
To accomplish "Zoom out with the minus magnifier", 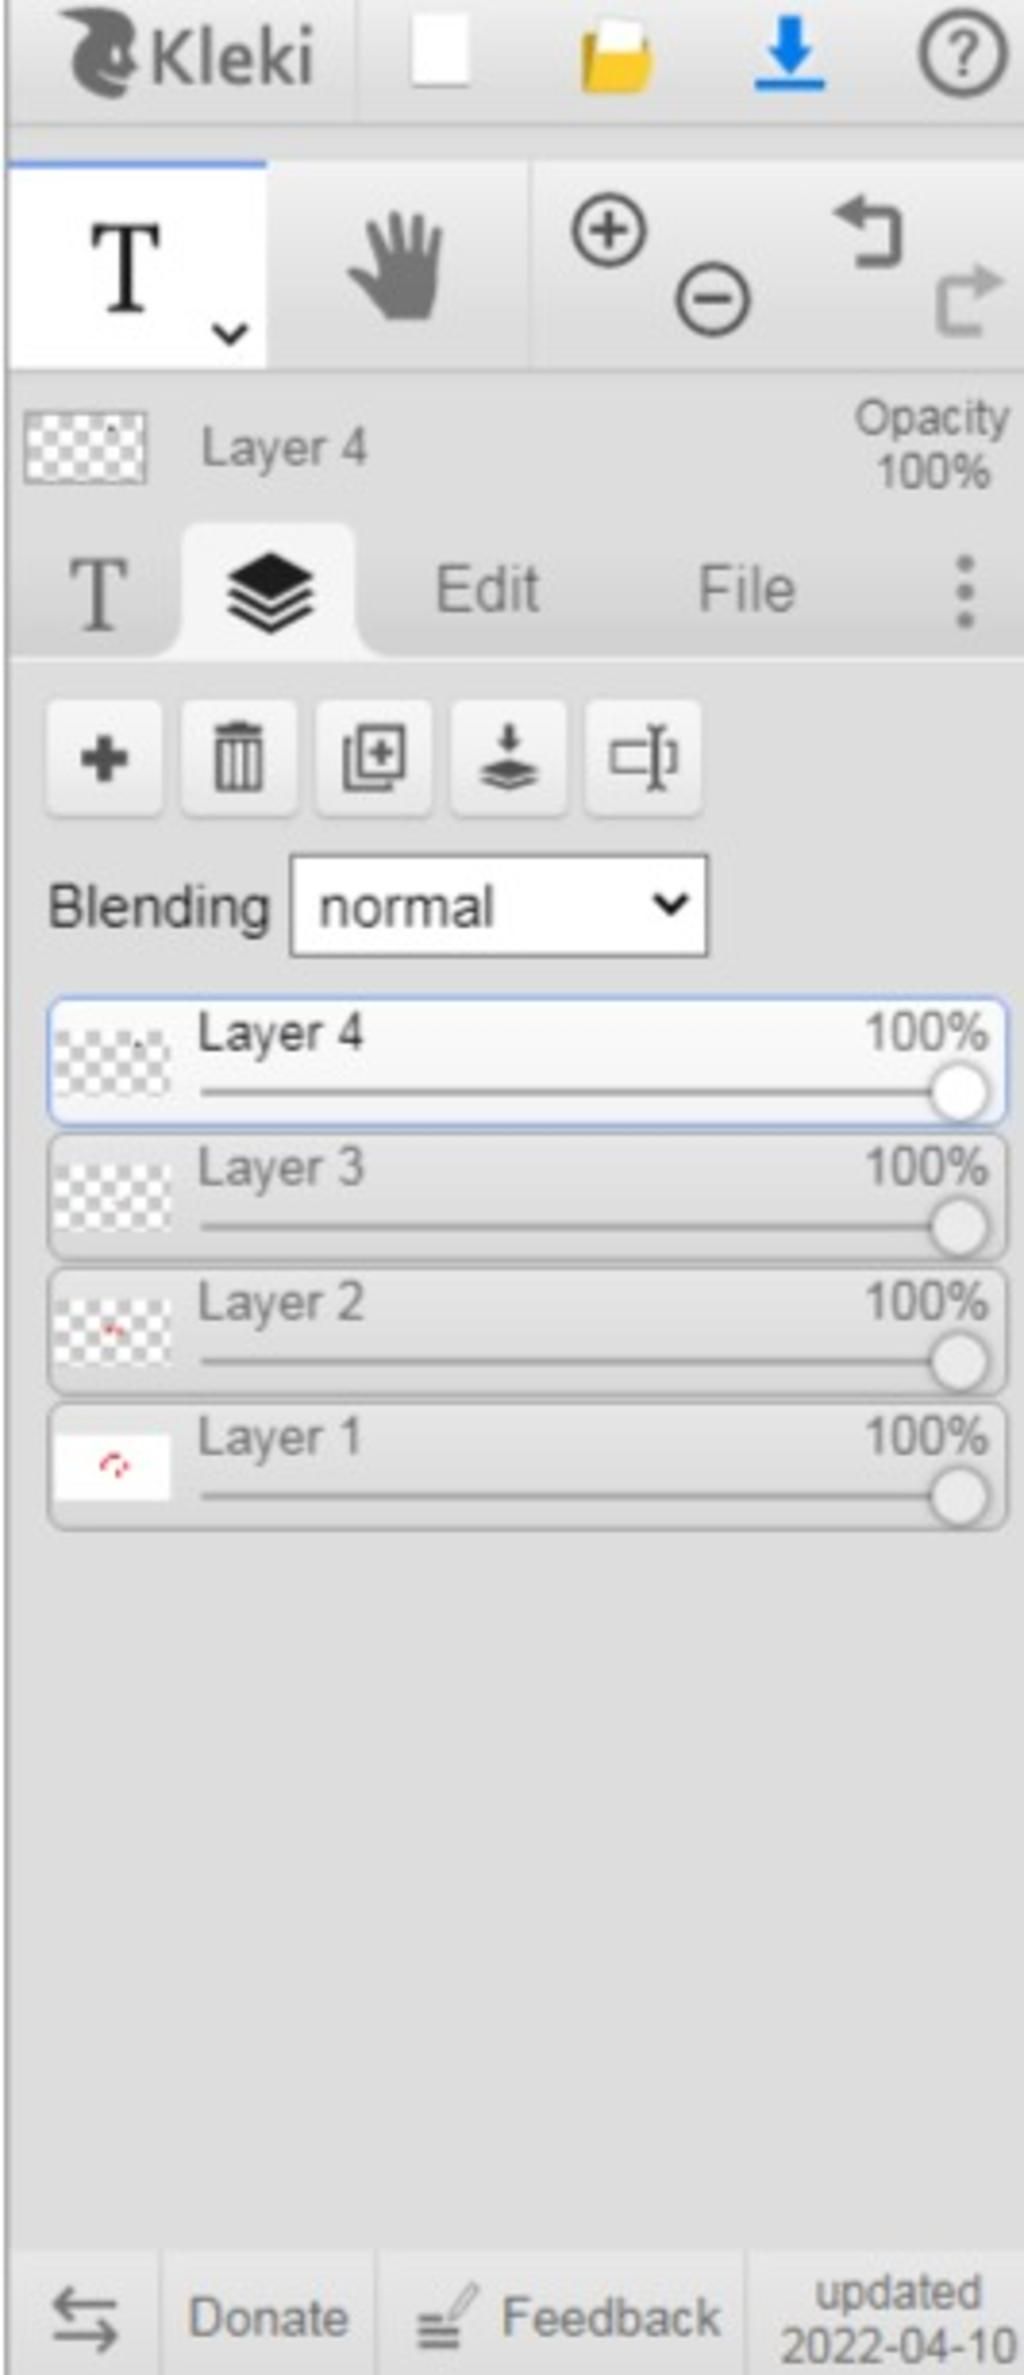I will [x=712, y=299].
